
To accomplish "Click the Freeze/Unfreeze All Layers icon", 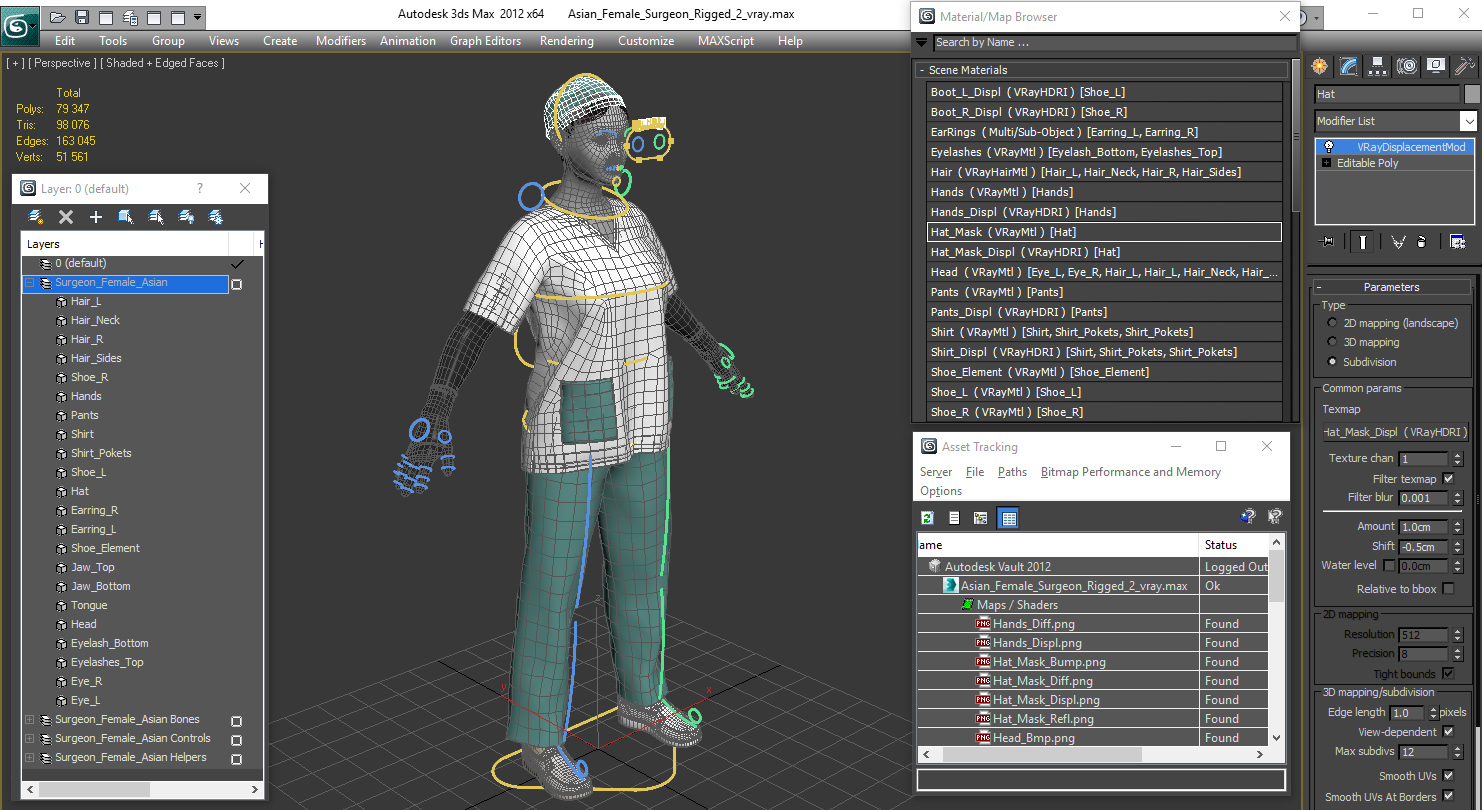I will (x=216, y=216).
